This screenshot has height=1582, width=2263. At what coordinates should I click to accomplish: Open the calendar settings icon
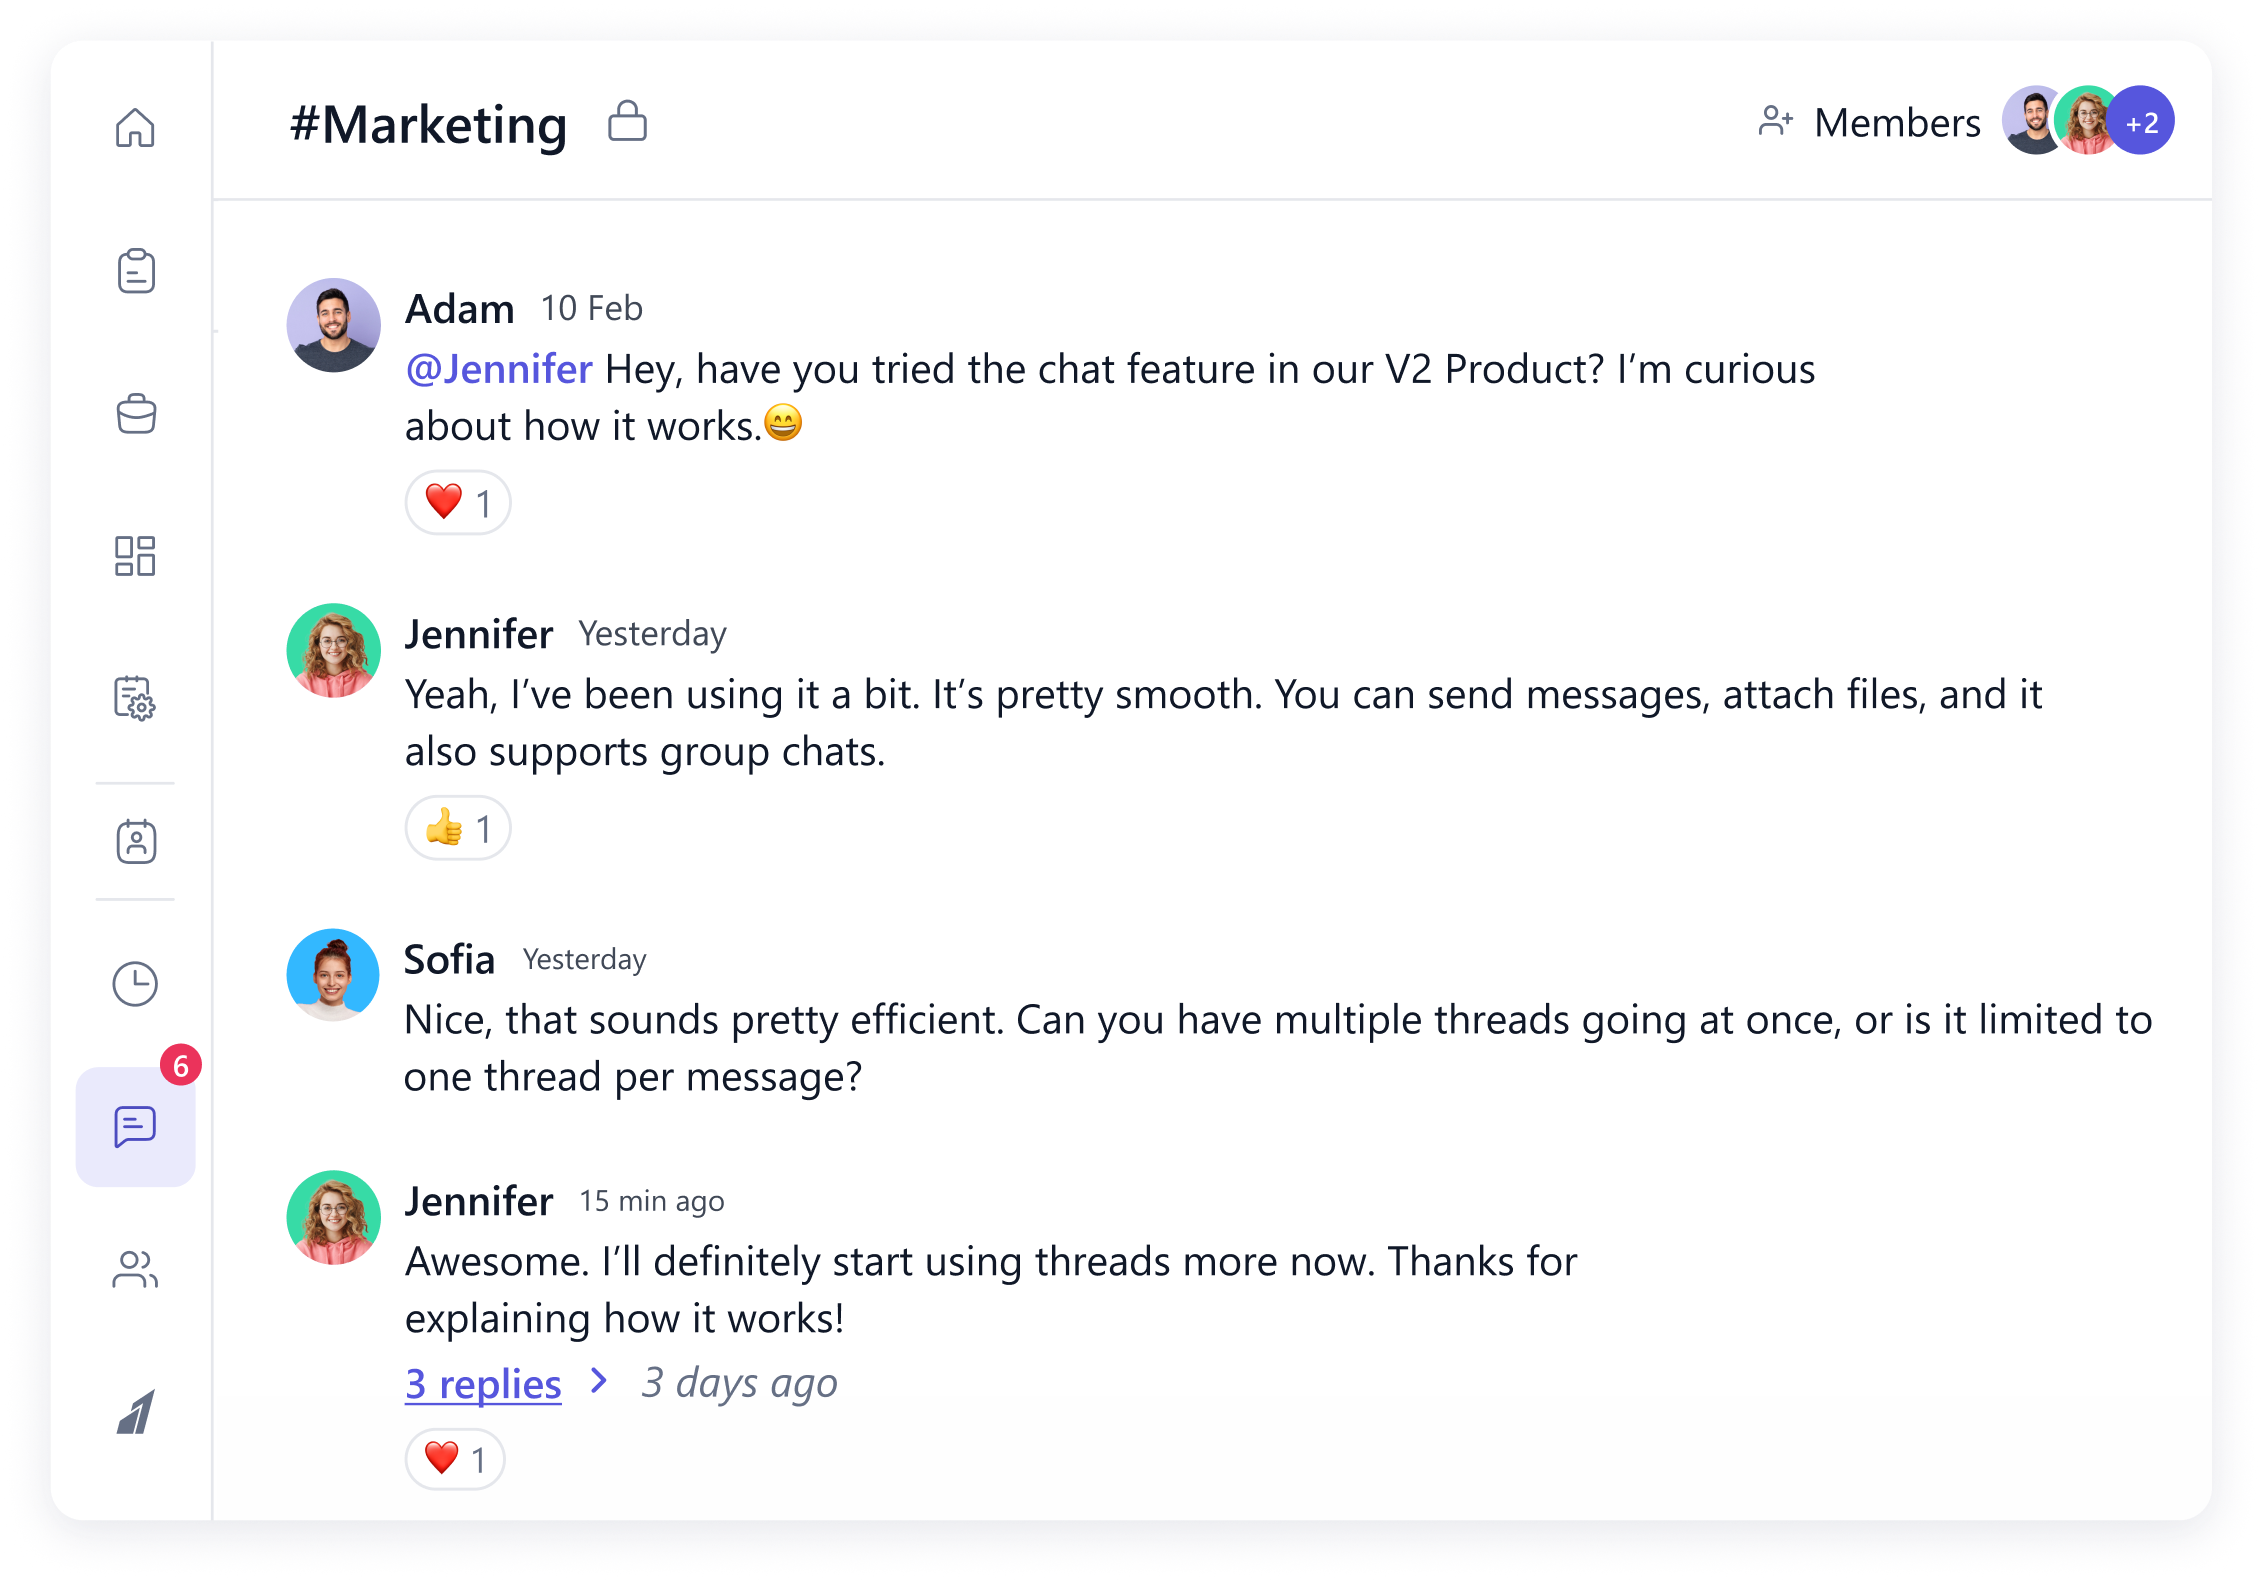pos(135,698)
